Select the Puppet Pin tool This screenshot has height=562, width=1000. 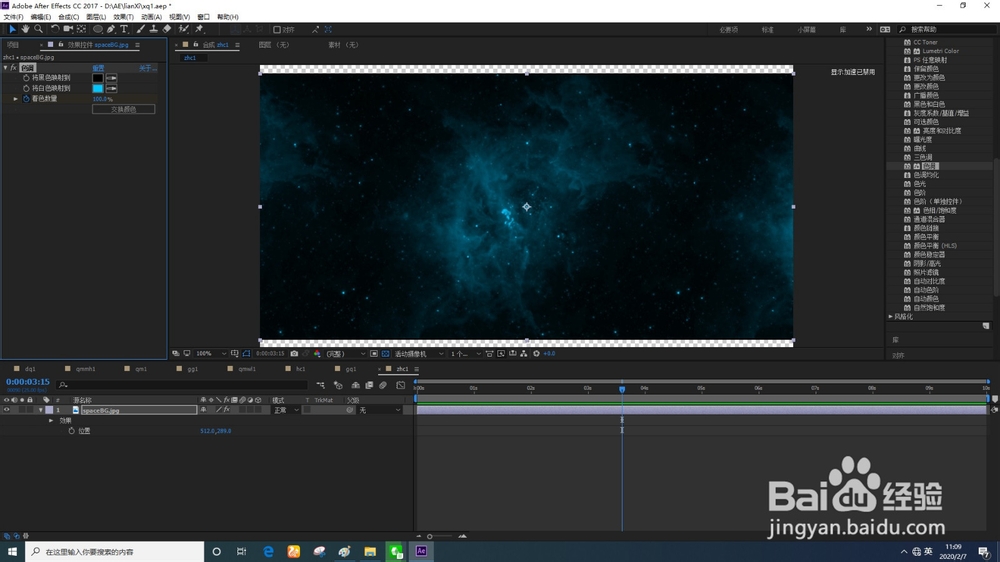click(199, 29)
